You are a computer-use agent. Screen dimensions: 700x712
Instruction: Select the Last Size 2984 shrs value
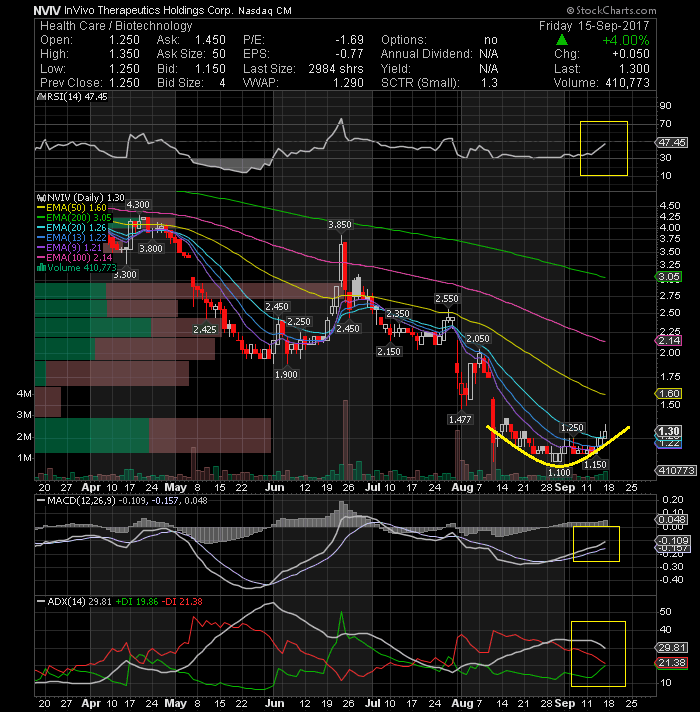click(x=336, y=69)
